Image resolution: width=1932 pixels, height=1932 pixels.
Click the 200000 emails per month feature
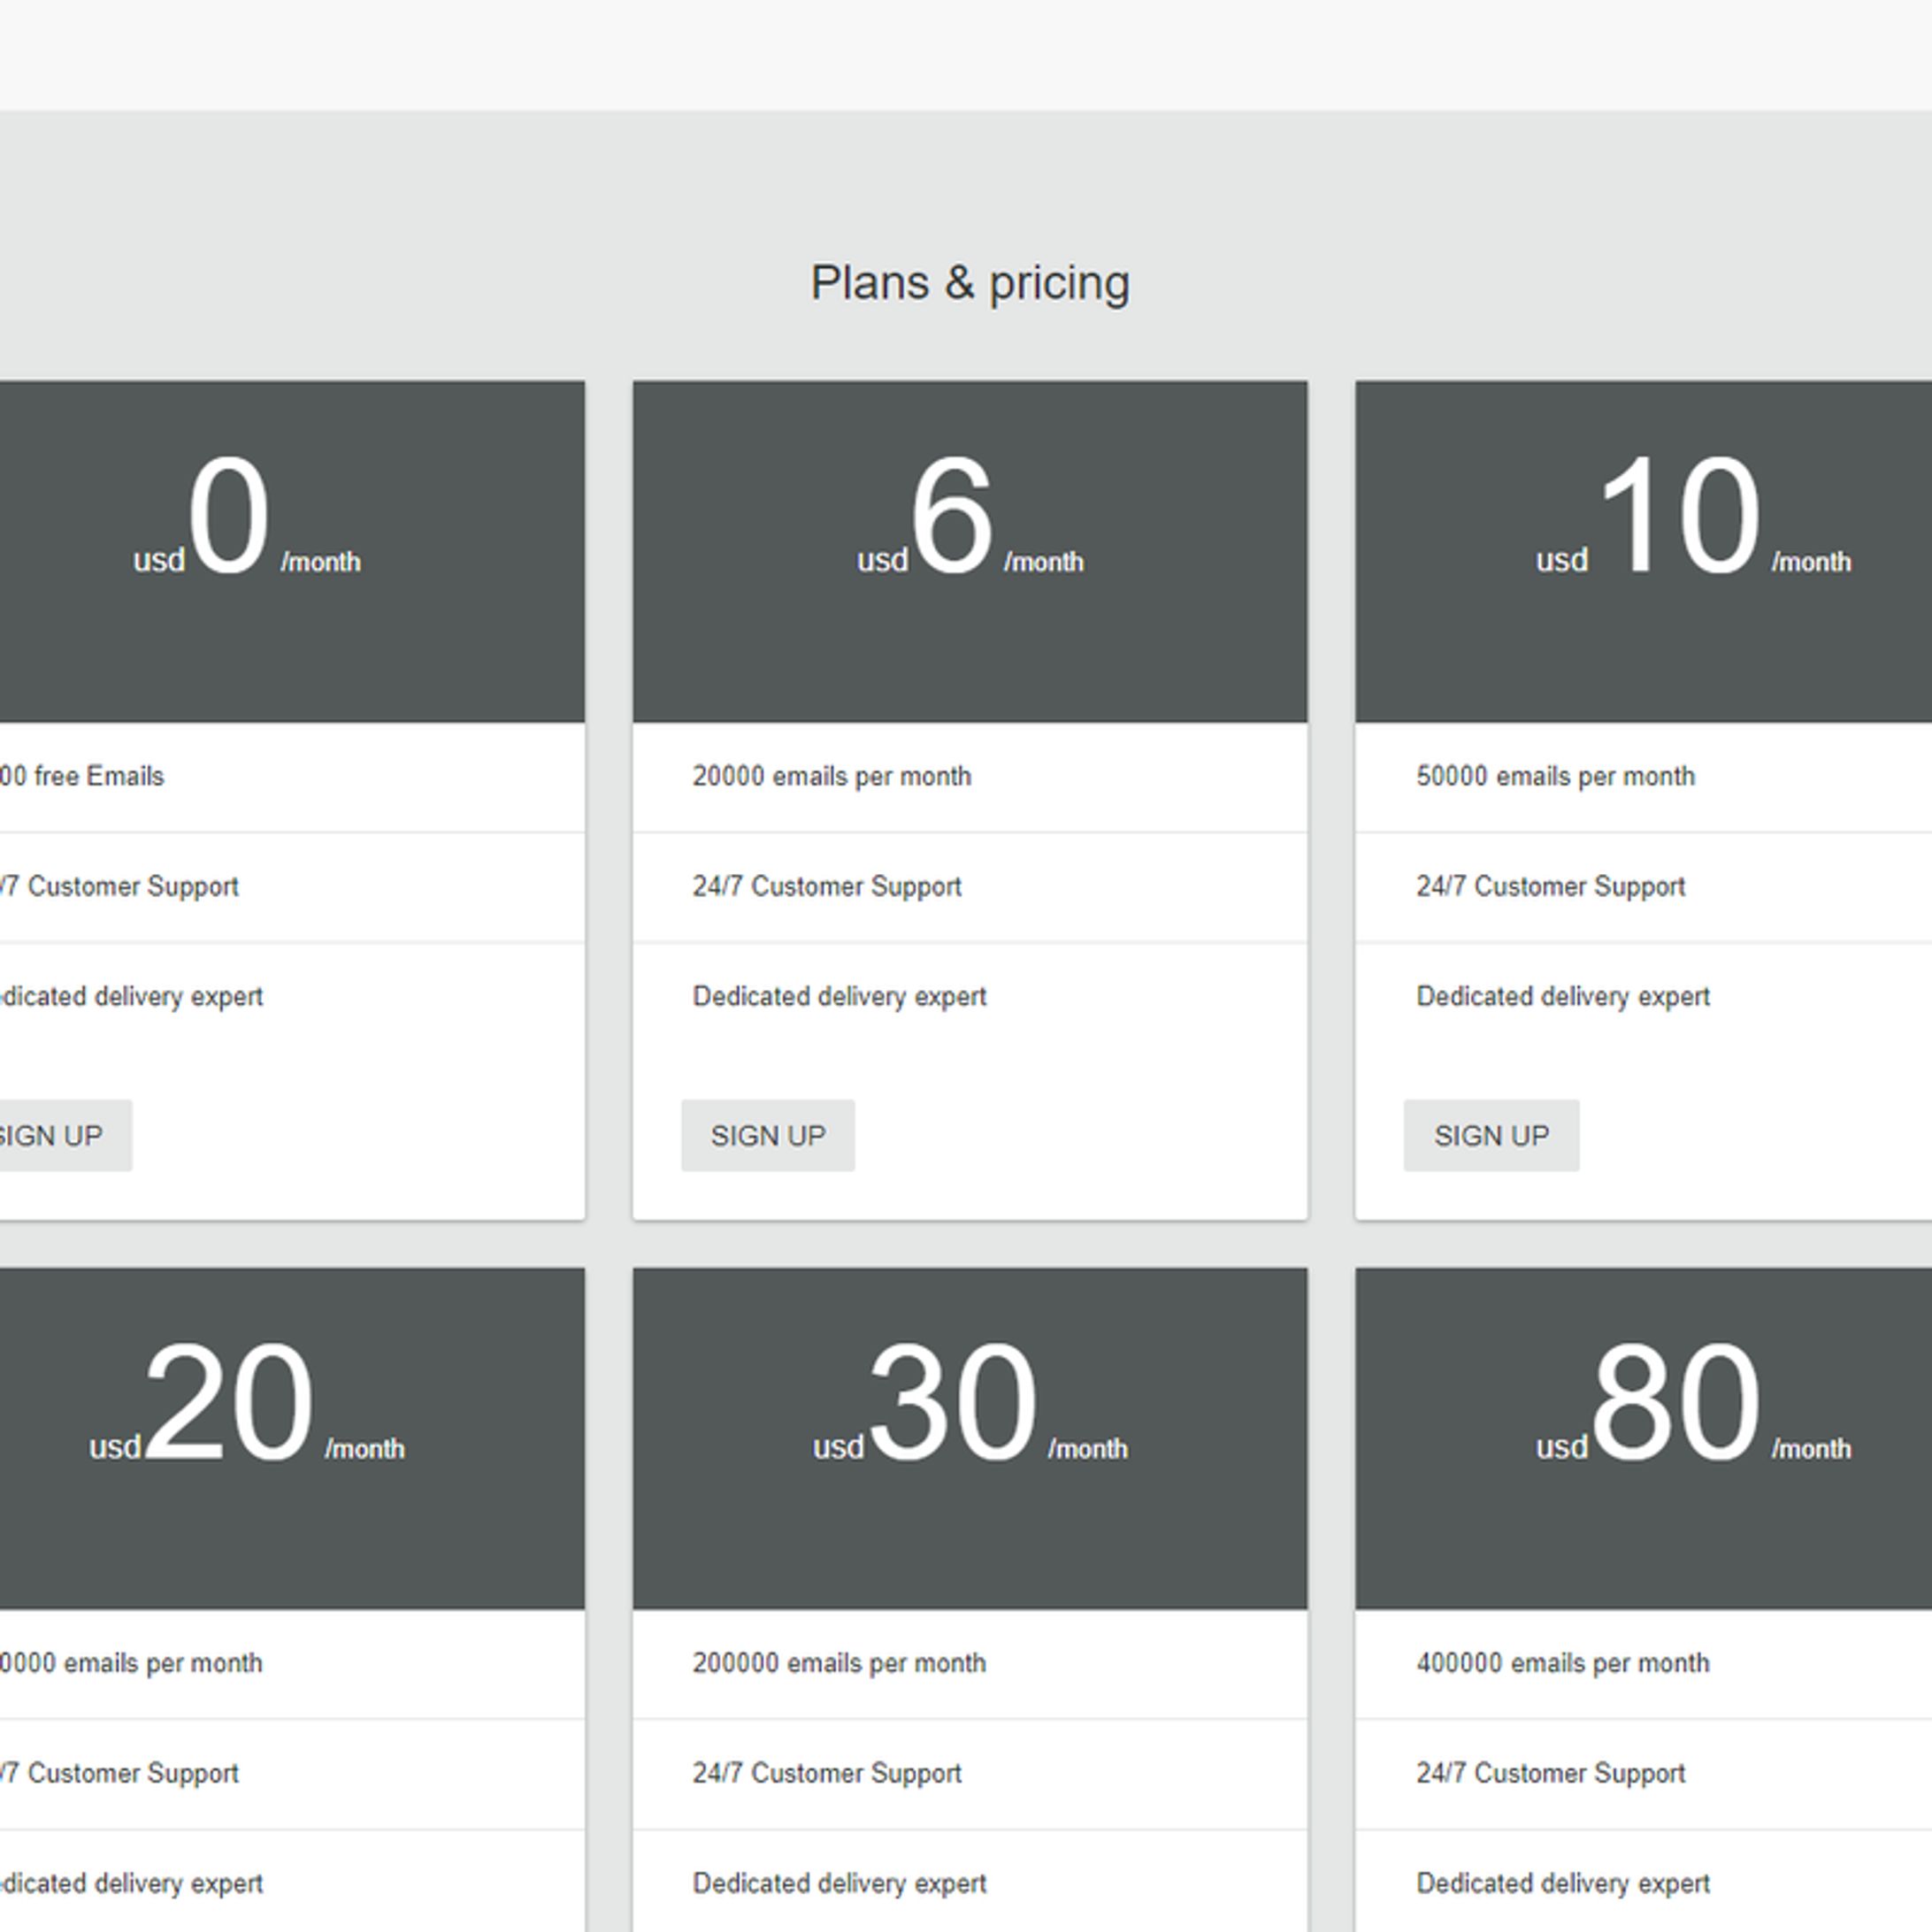(838, 1663)
